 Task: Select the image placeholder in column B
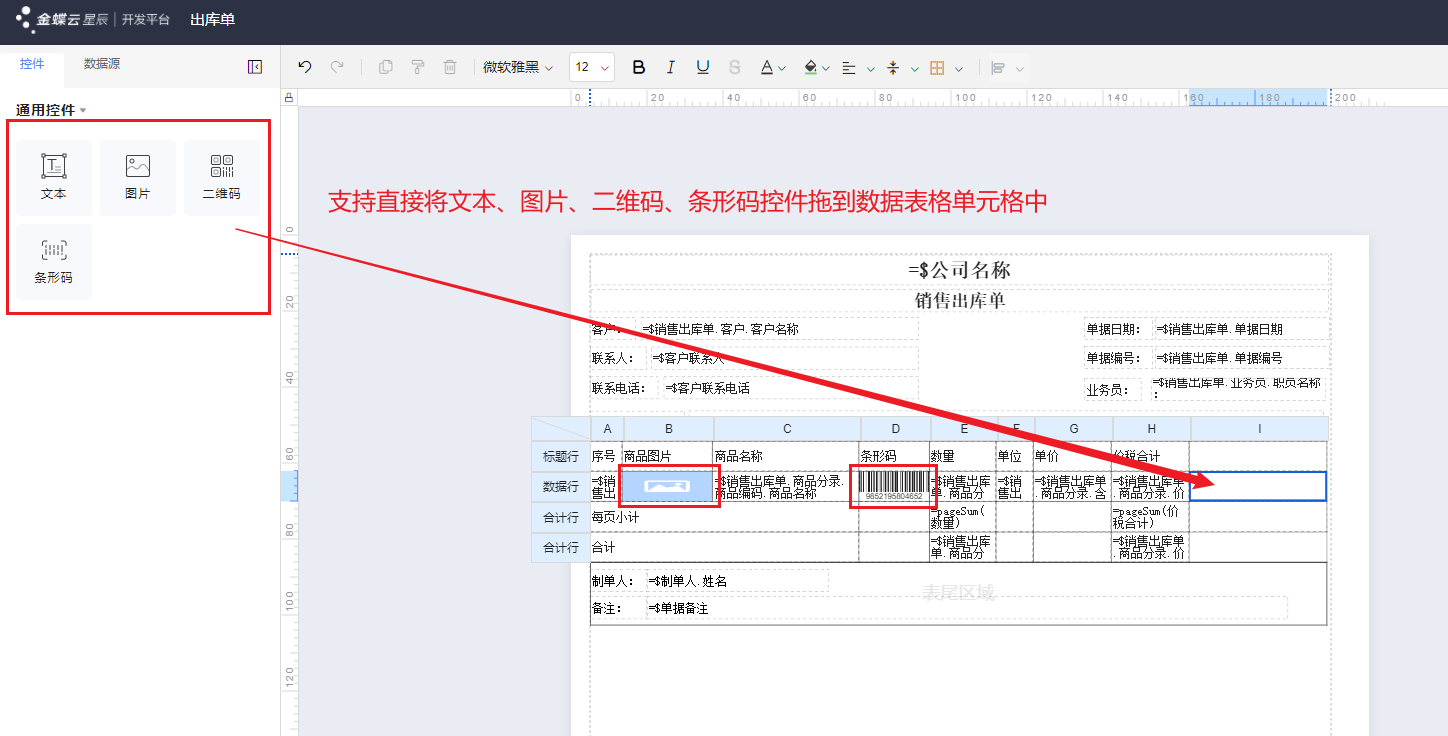pyautogui.click(x=668, y=486)
